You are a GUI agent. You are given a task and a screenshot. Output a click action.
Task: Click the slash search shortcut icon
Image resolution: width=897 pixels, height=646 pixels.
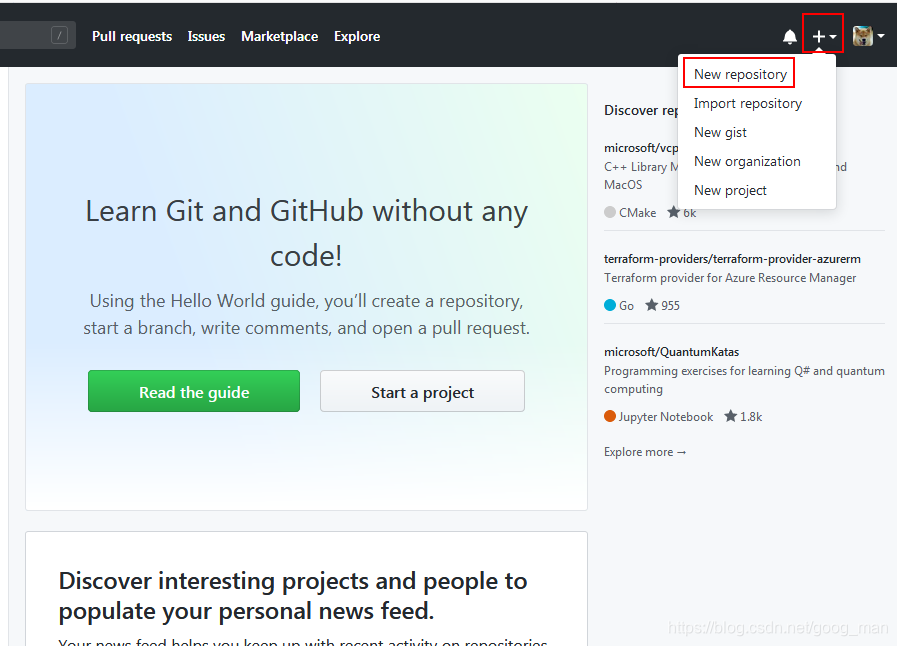click(x=59, y=35)
